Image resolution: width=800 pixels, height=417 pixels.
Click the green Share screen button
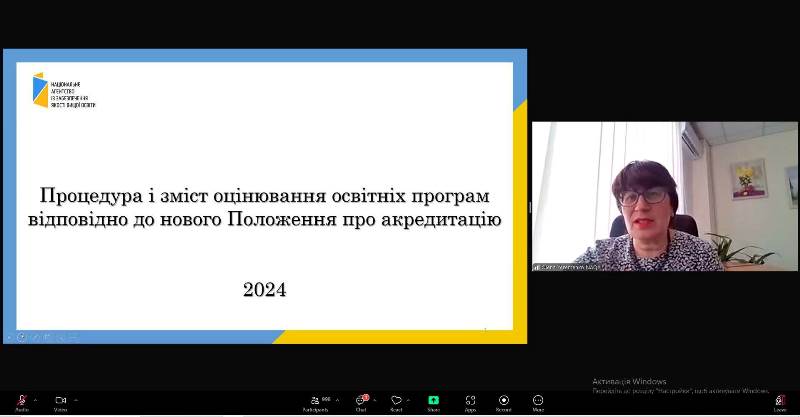(433, 401)
